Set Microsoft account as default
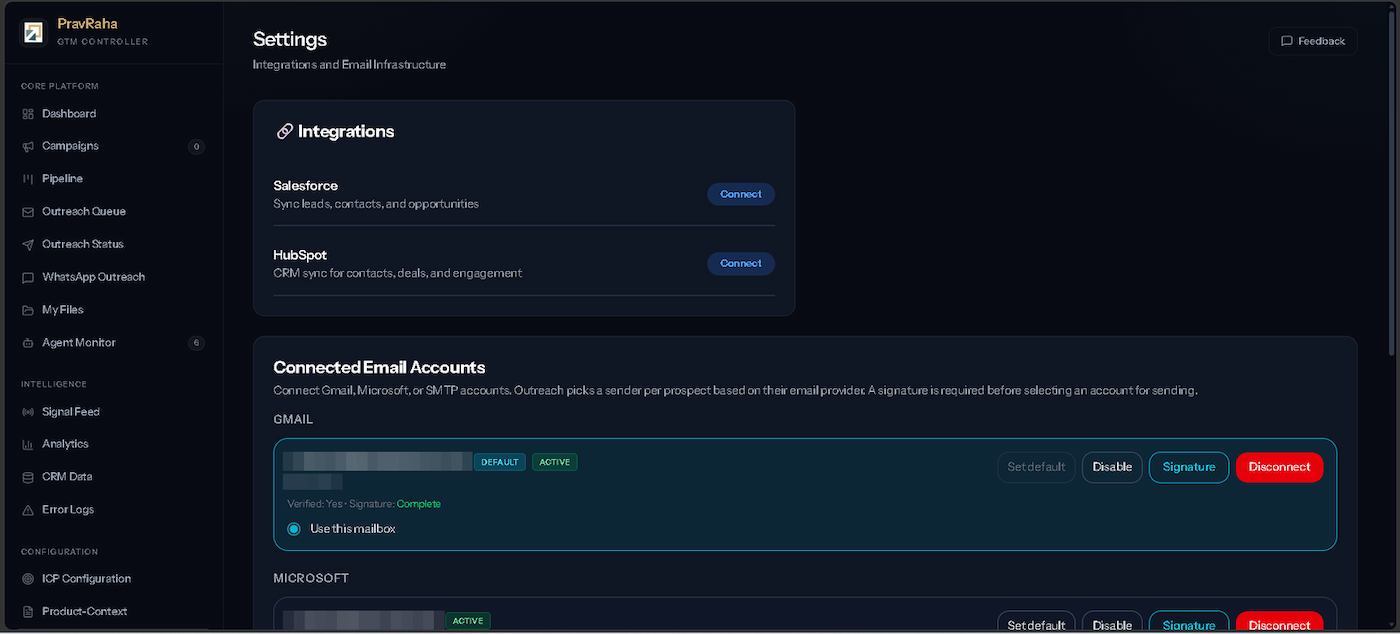 pos(1036,623)
